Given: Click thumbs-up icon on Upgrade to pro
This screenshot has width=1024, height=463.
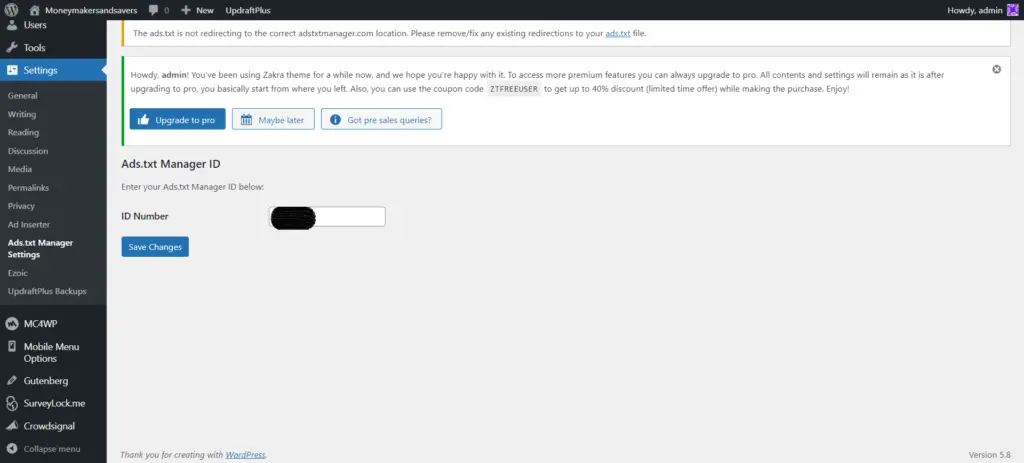Looking at the screenshot, I should click(x=144, y=120).
